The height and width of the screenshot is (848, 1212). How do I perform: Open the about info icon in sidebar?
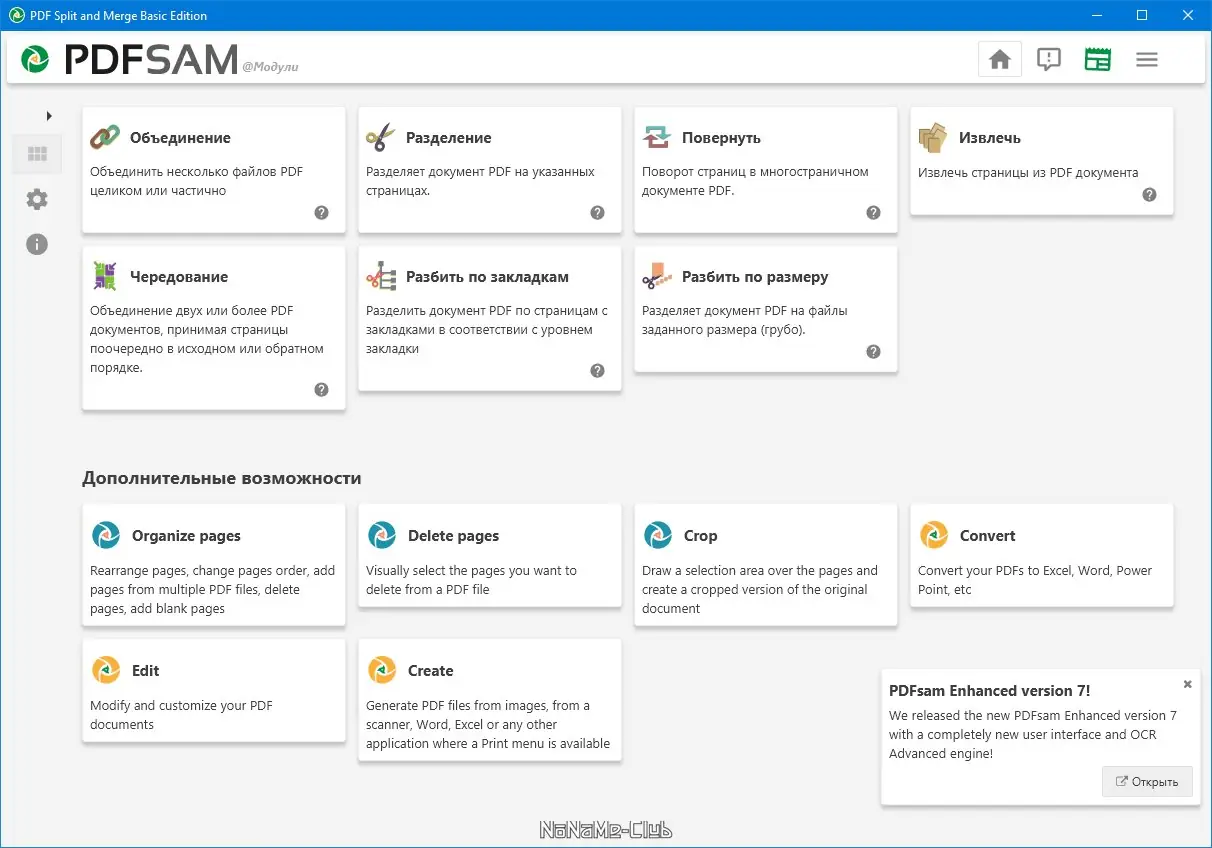tap(37, 244)
